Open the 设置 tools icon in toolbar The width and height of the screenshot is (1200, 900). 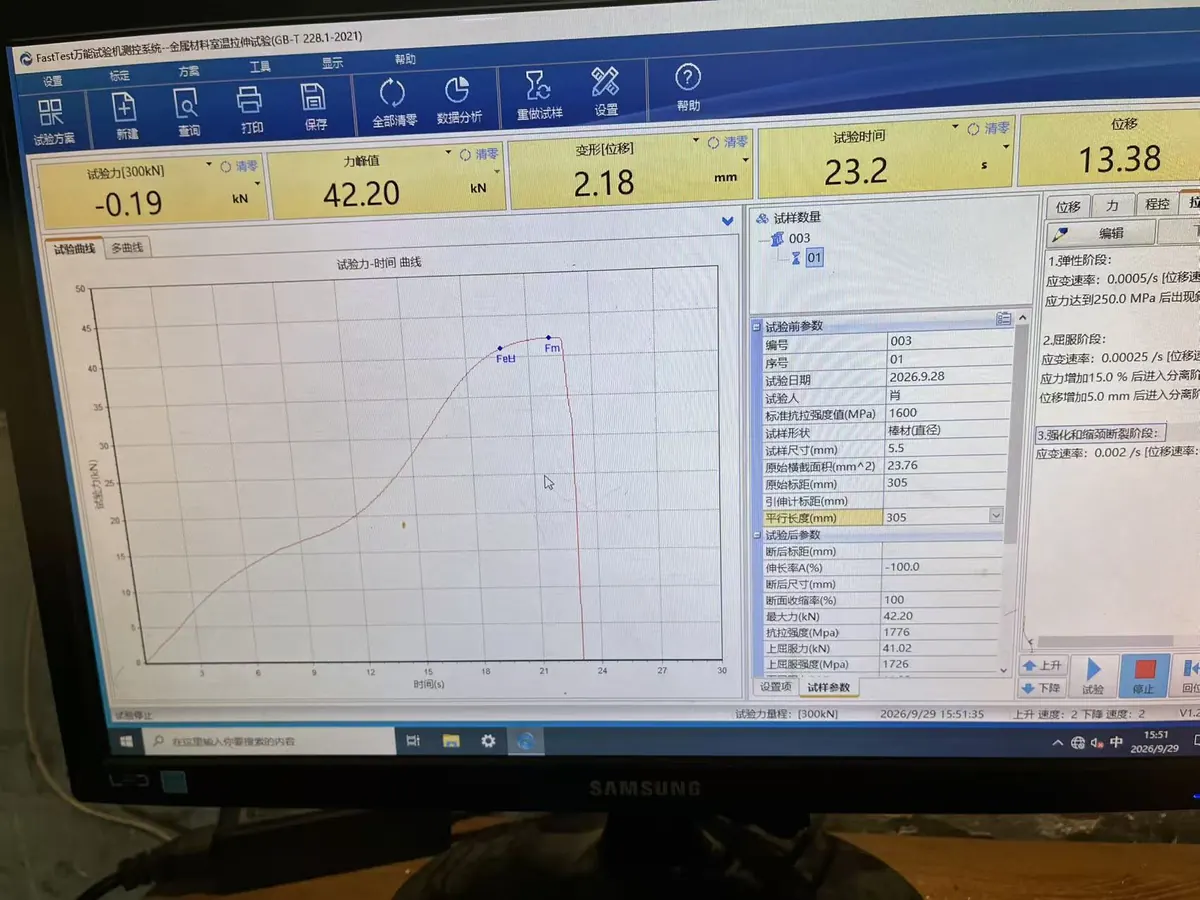pyautogui.click(x=606, y=93)
